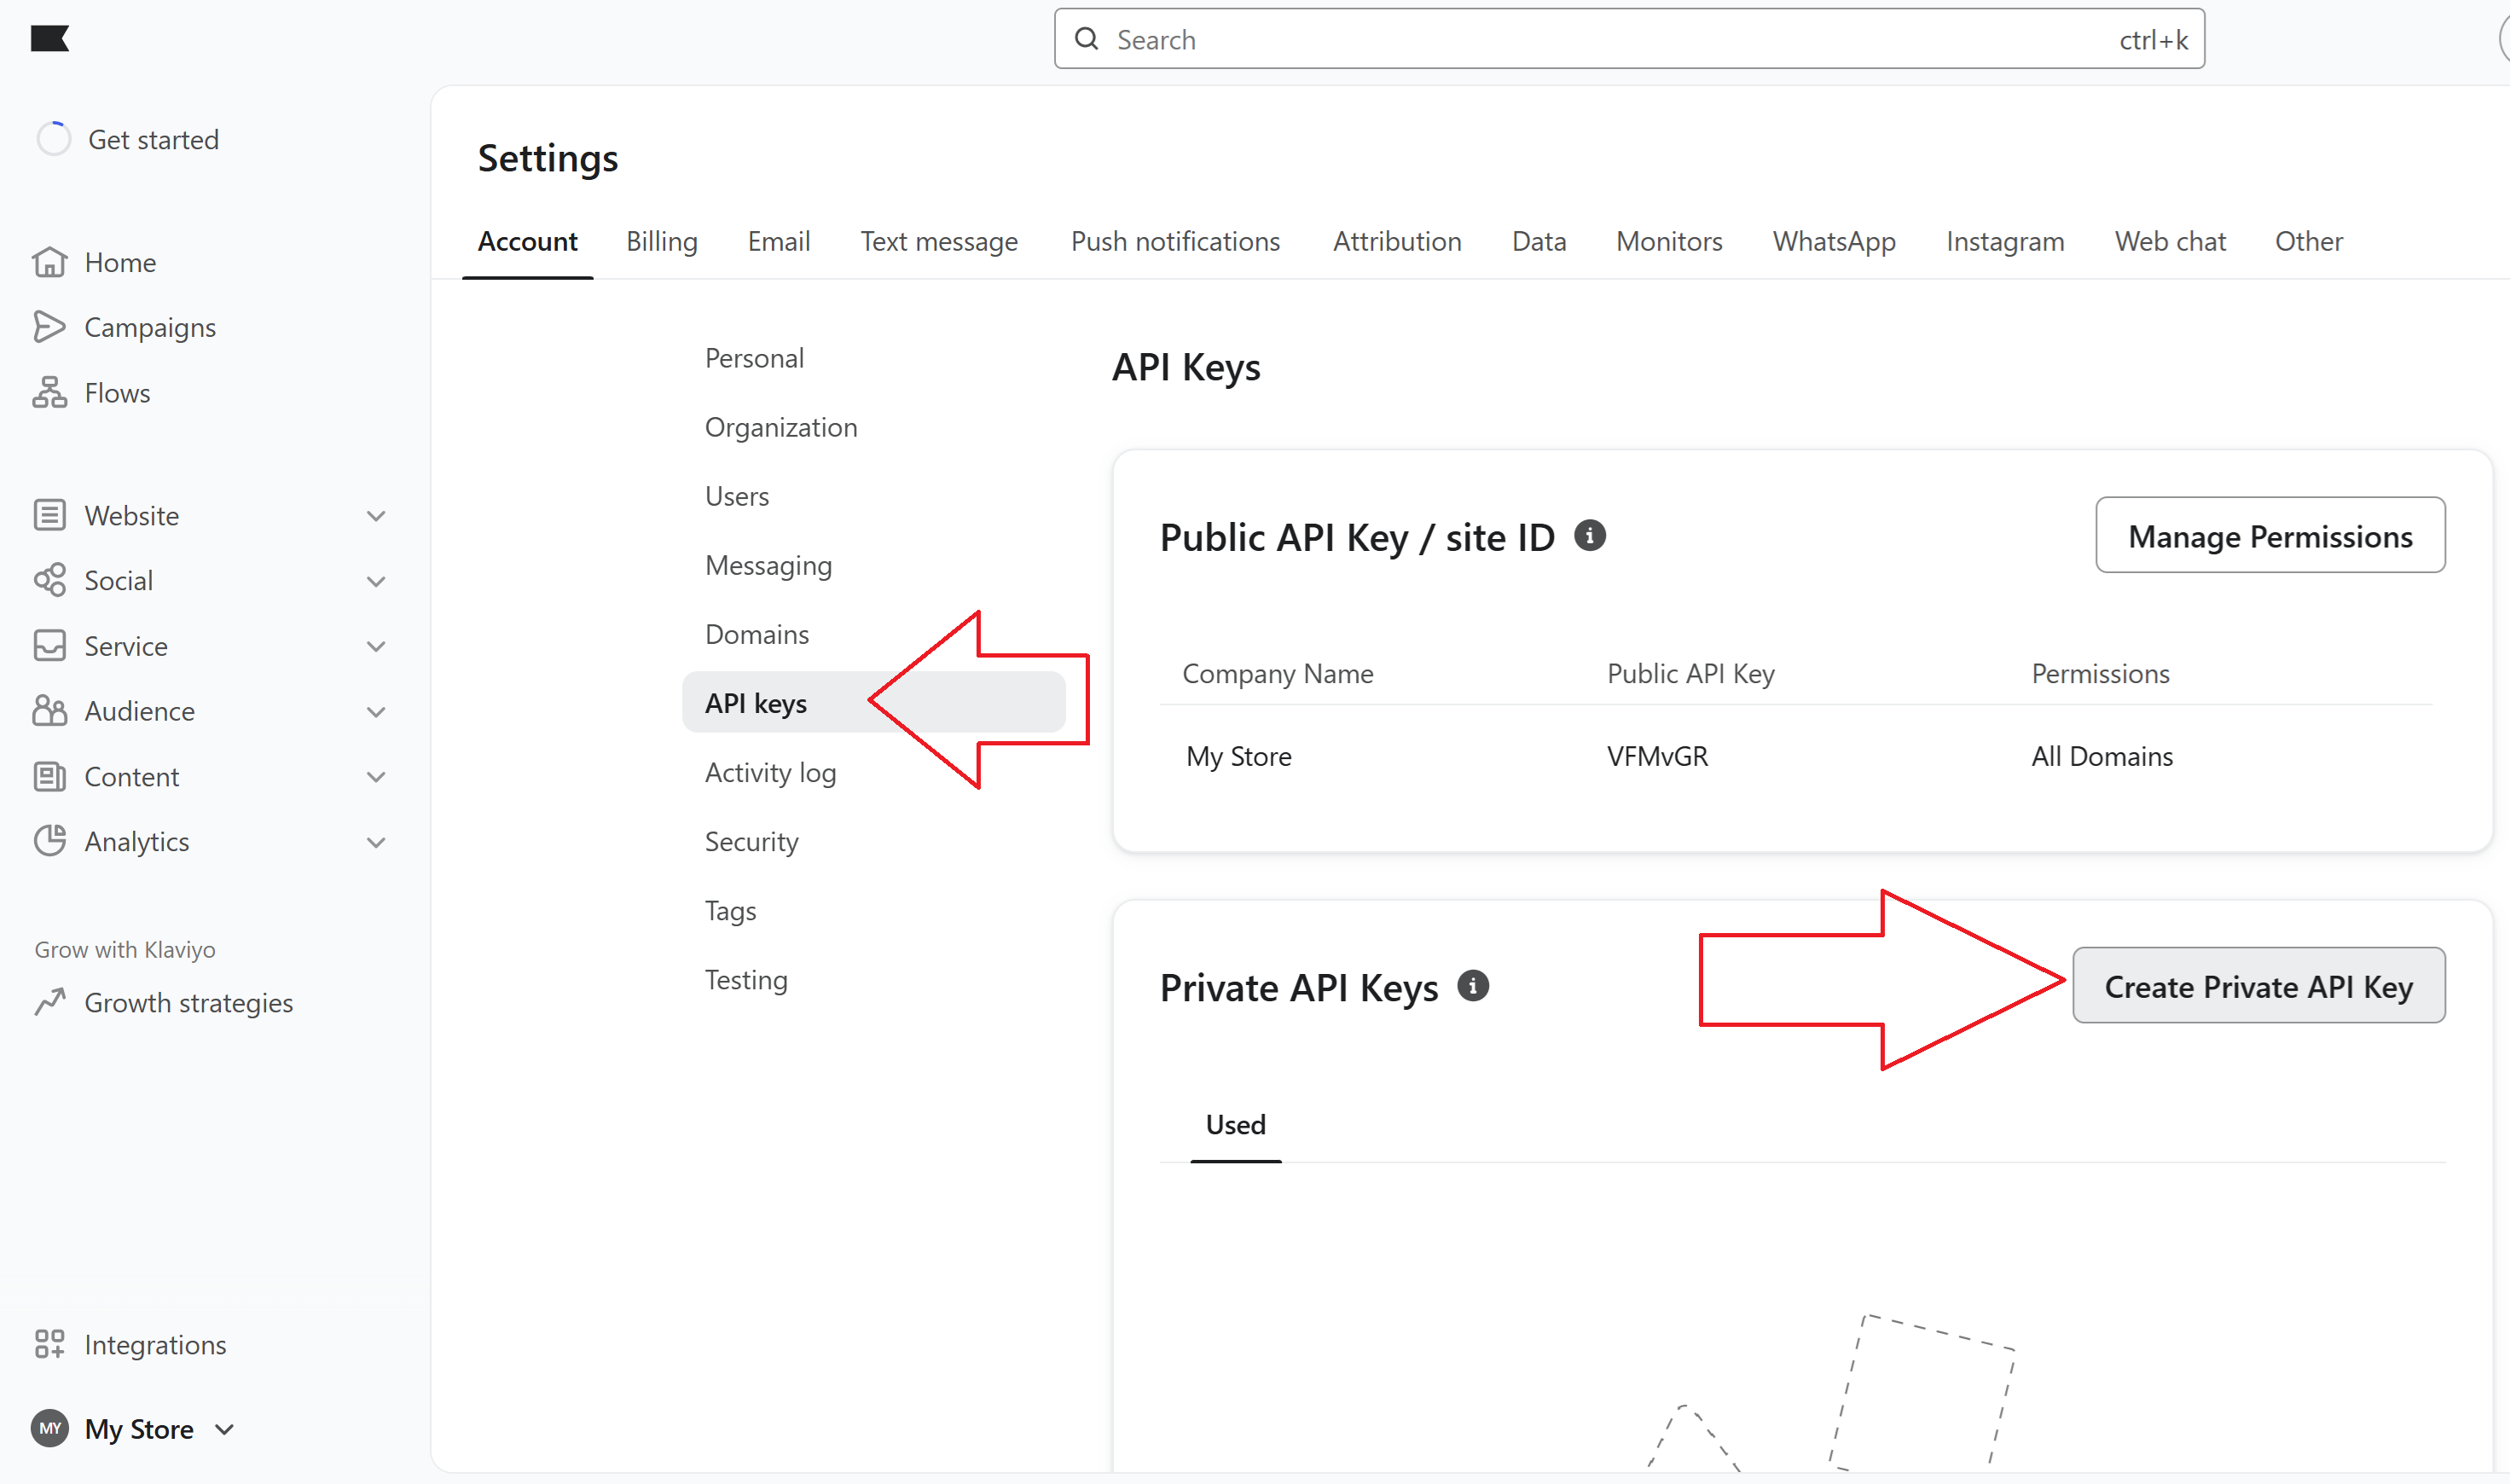
Task: Click info icon beside Private API Keys
Action: tap(1472, 986)
